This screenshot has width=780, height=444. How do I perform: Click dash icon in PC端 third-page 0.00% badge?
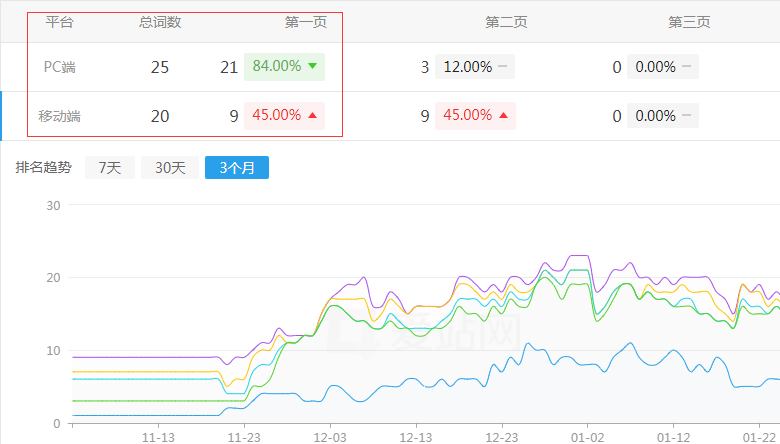pyautogui.click(x=687, y=68)
